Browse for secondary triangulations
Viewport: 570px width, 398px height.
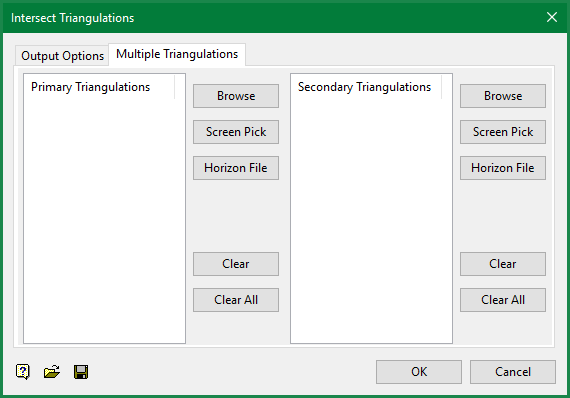(x=503, y=96)
